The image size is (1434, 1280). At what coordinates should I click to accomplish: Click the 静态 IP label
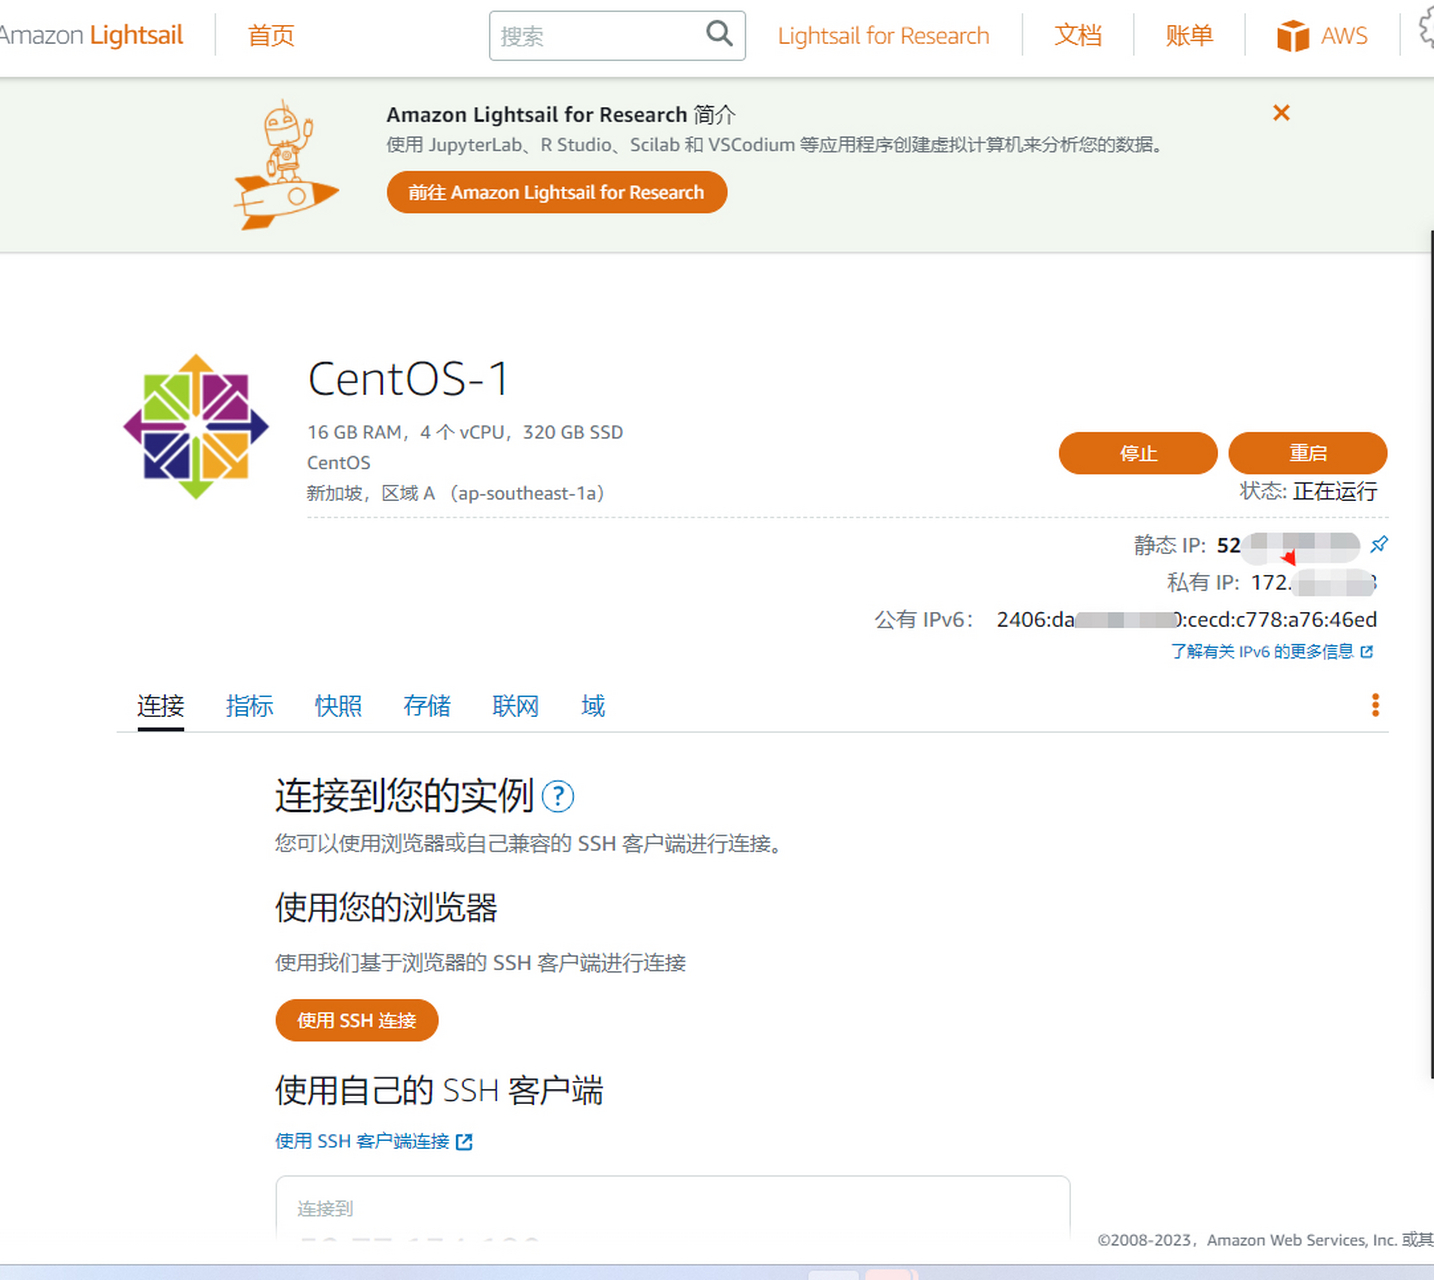(1170, 545)
